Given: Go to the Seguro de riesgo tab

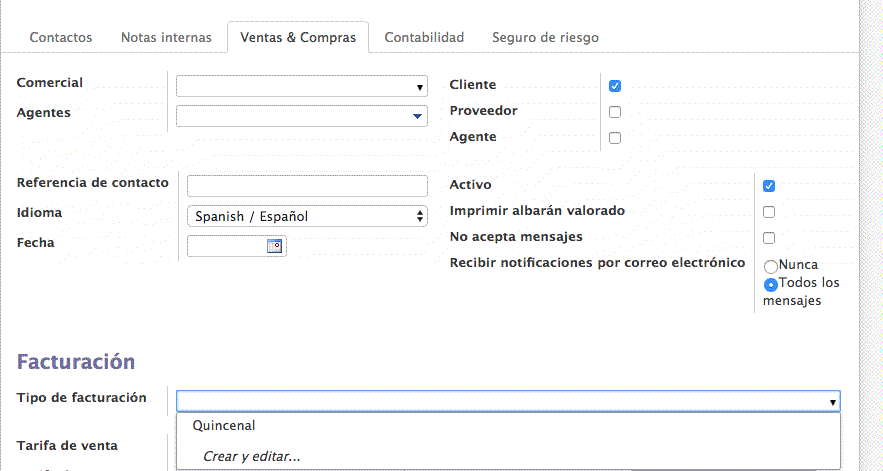Looking at the screenshot, I should (x=545, y=37).
